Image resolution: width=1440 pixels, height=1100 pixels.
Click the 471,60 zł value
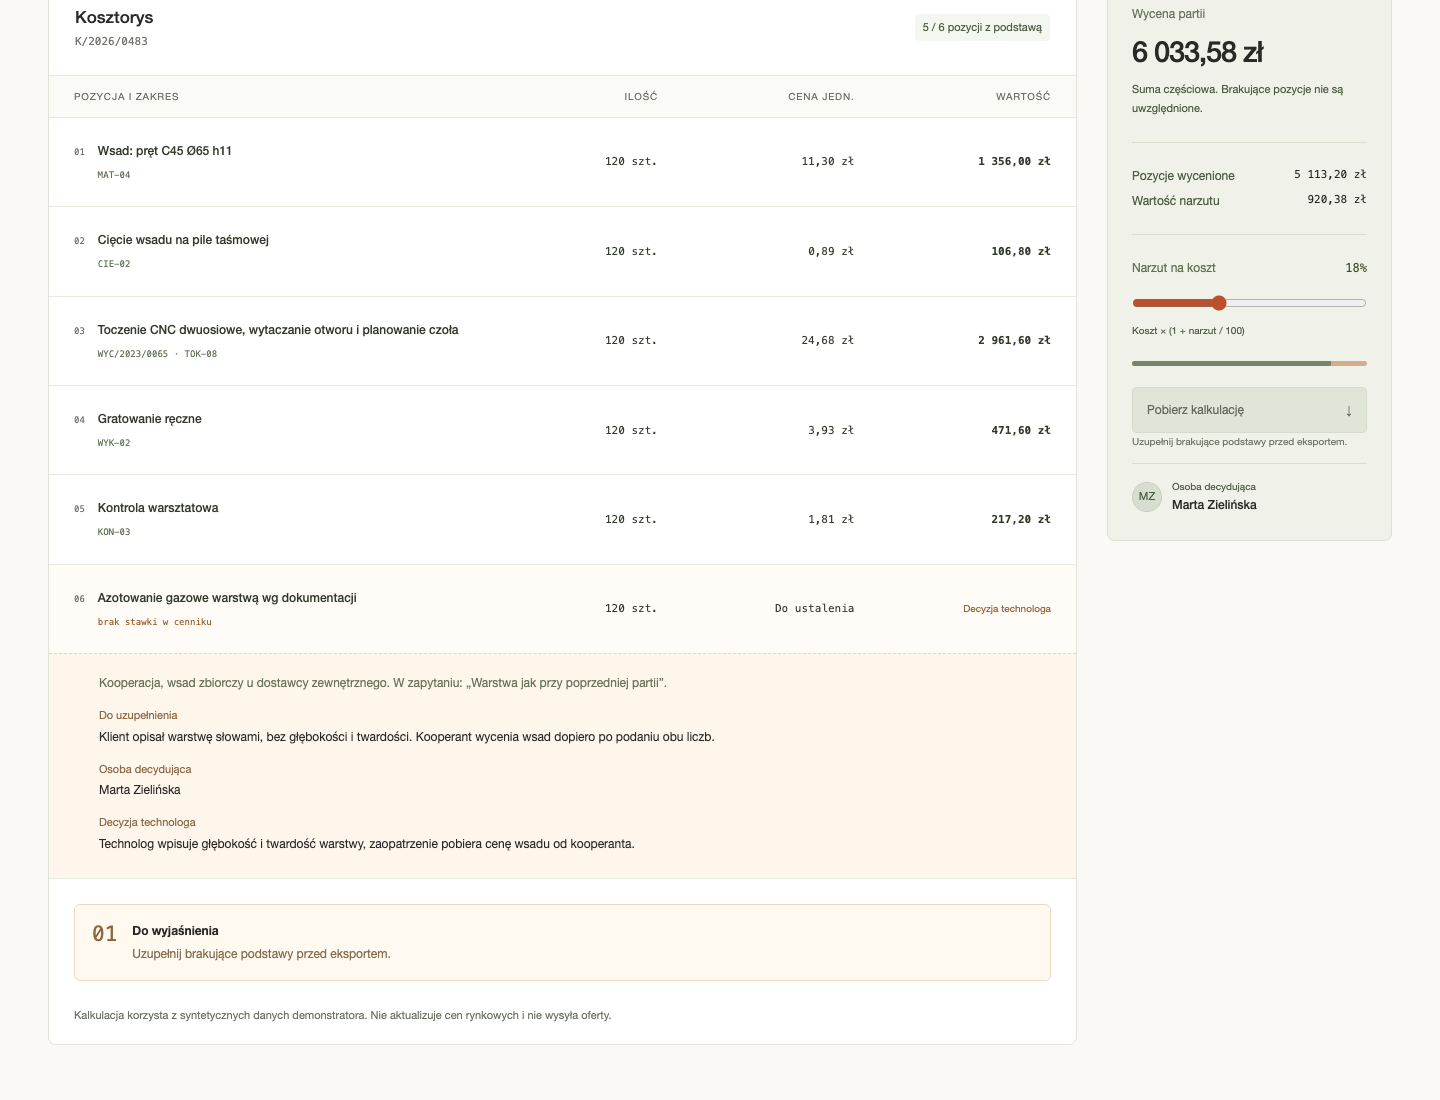coord(1021,430)
